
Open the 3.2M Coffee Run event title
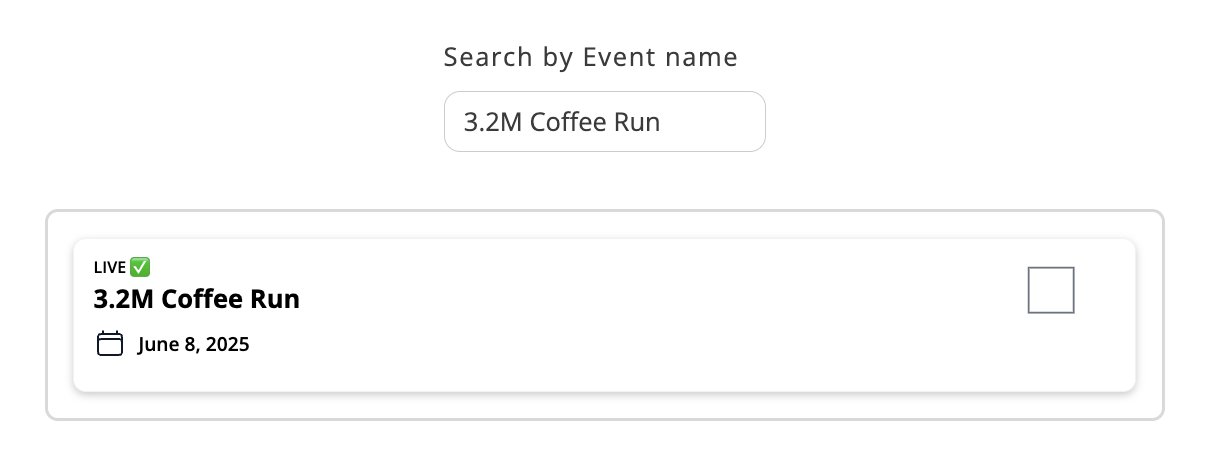tap(197, 299)
